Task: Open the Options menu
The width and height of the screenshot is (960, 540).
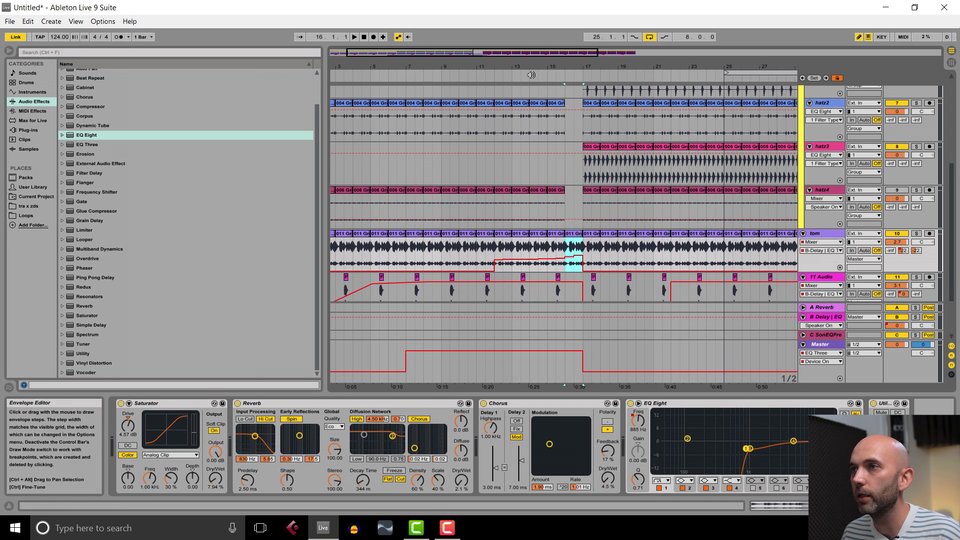Action: point(103,21)
